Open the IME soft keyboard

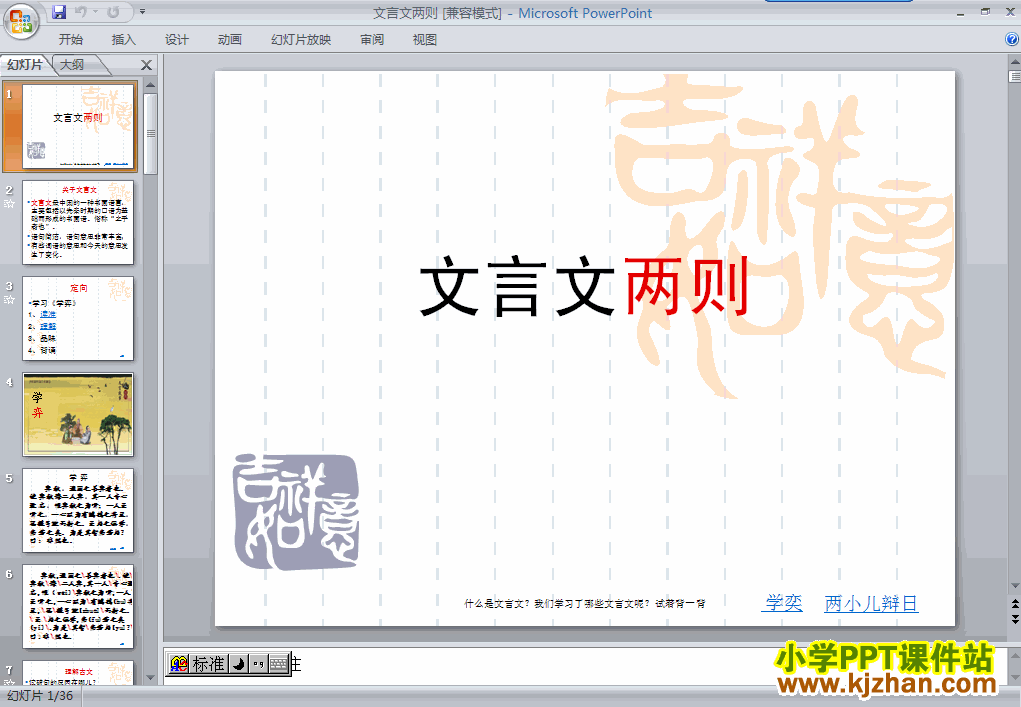279,664
